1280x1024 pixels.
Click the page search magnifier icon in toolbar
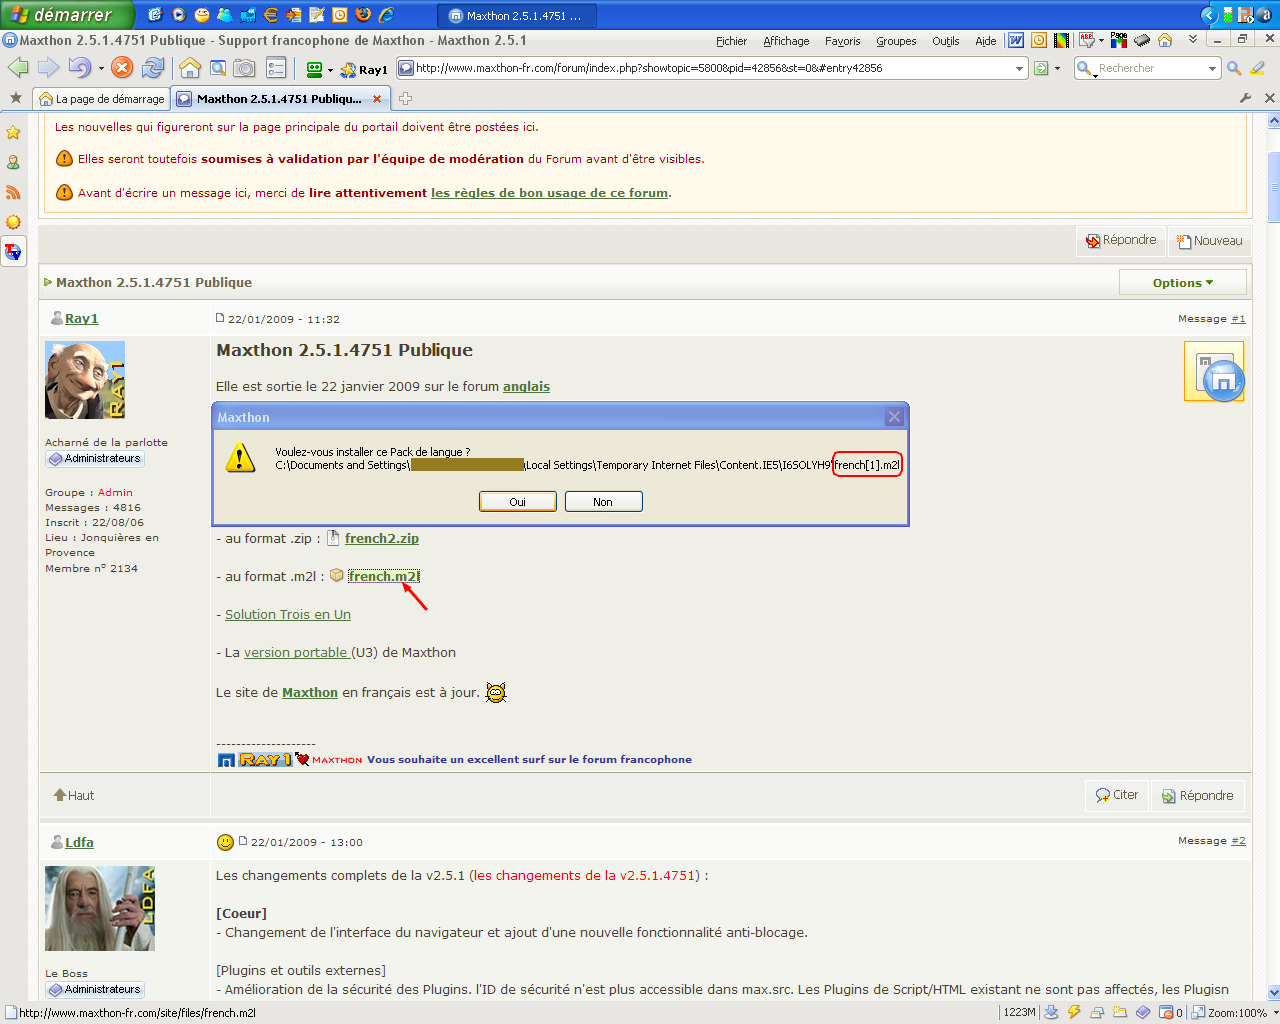point(217,68)
